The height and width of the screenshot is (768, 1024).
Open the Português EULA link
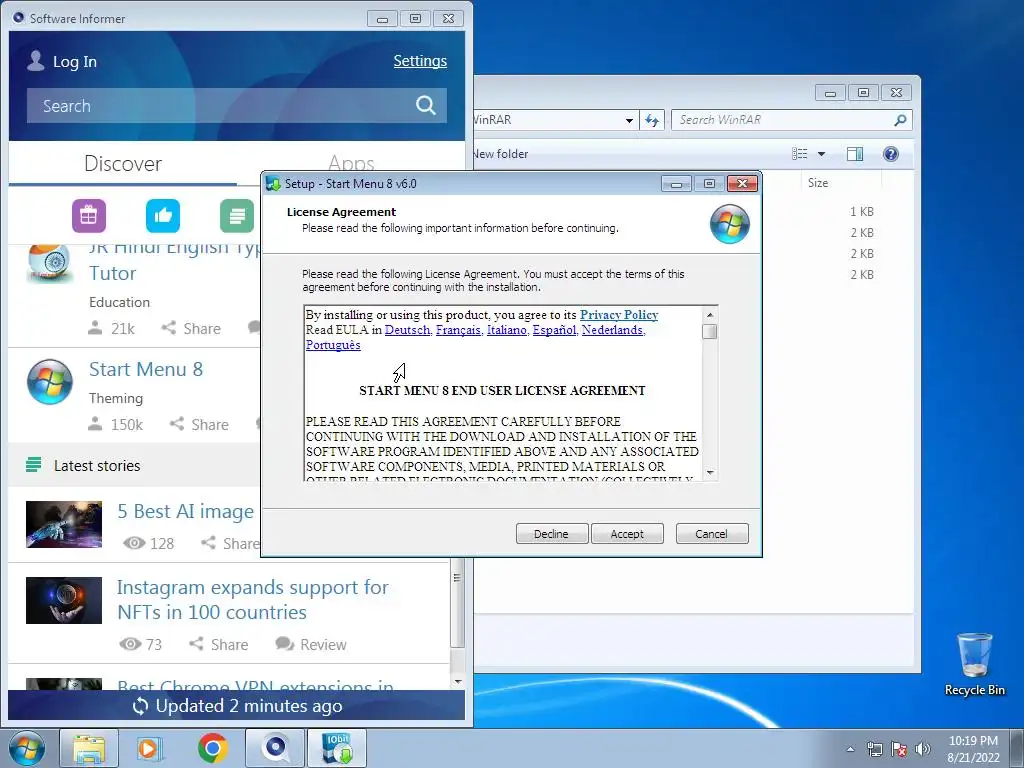click(x=333, y=345)
